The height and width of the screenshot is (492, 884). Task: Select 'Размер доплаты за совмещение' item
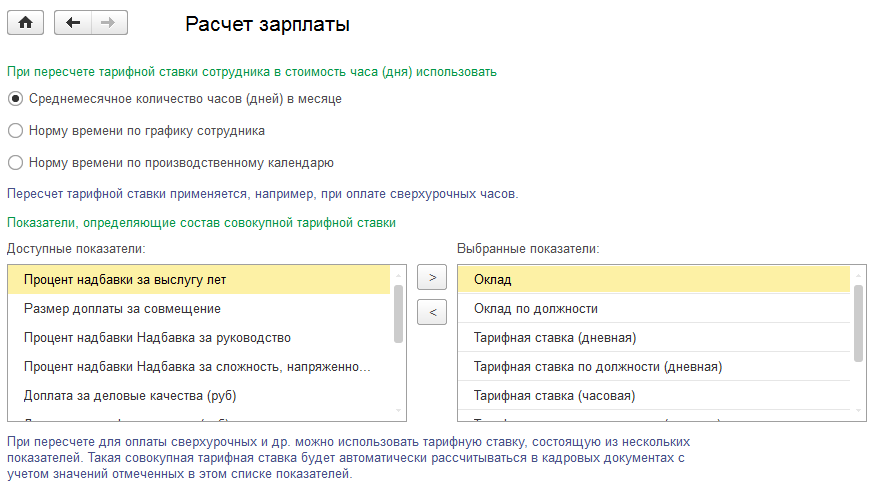tap(122, 308)
